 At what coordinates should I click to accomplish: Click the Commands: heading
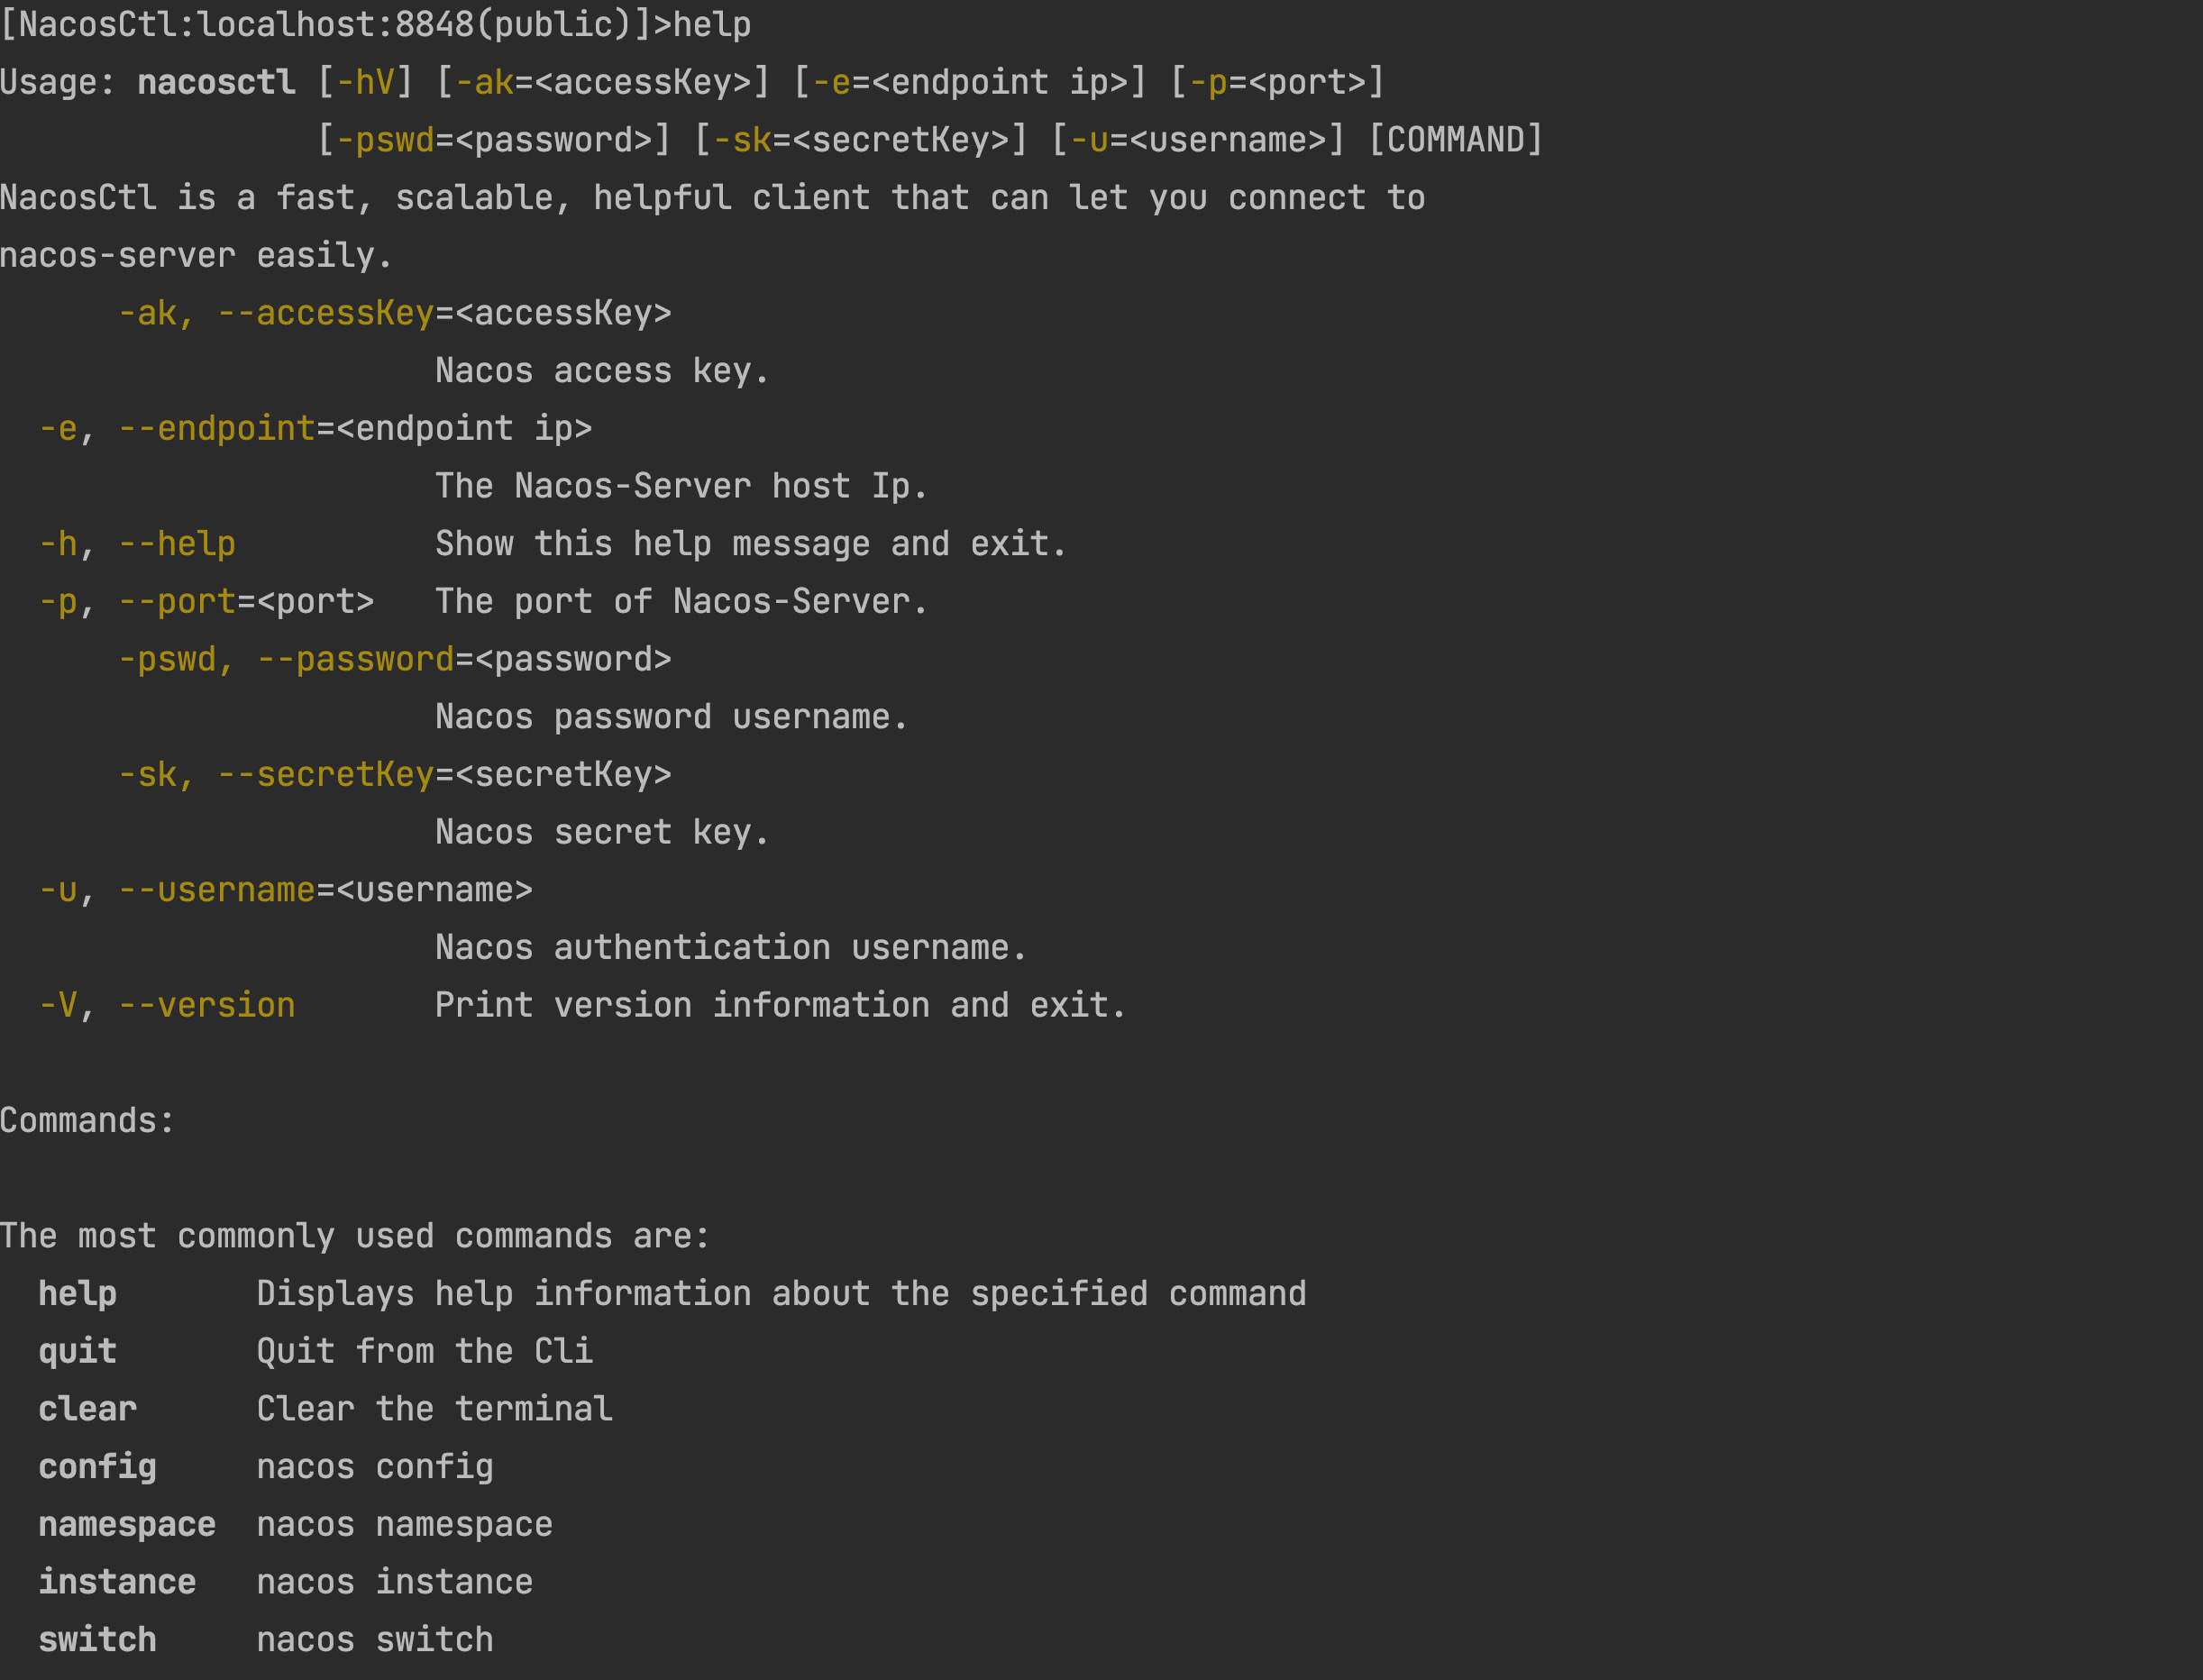pos(87,1120)
